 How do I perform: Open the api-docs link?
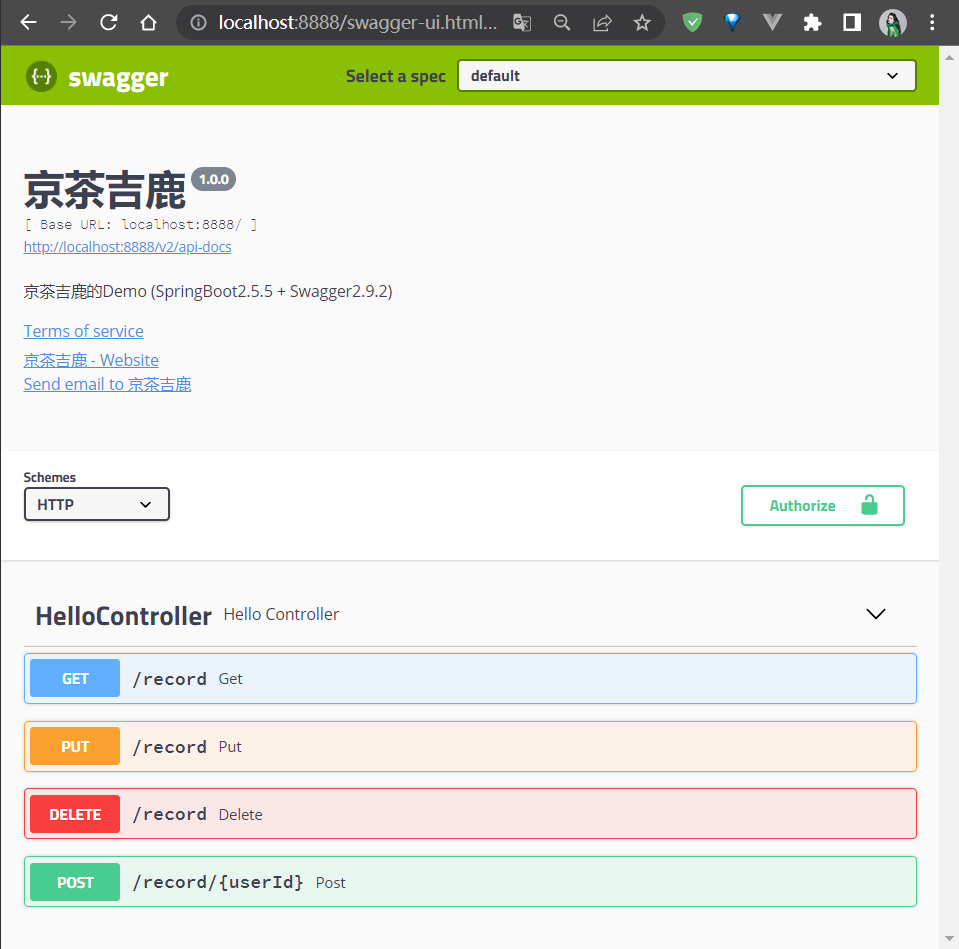click(x=127, y=247)
